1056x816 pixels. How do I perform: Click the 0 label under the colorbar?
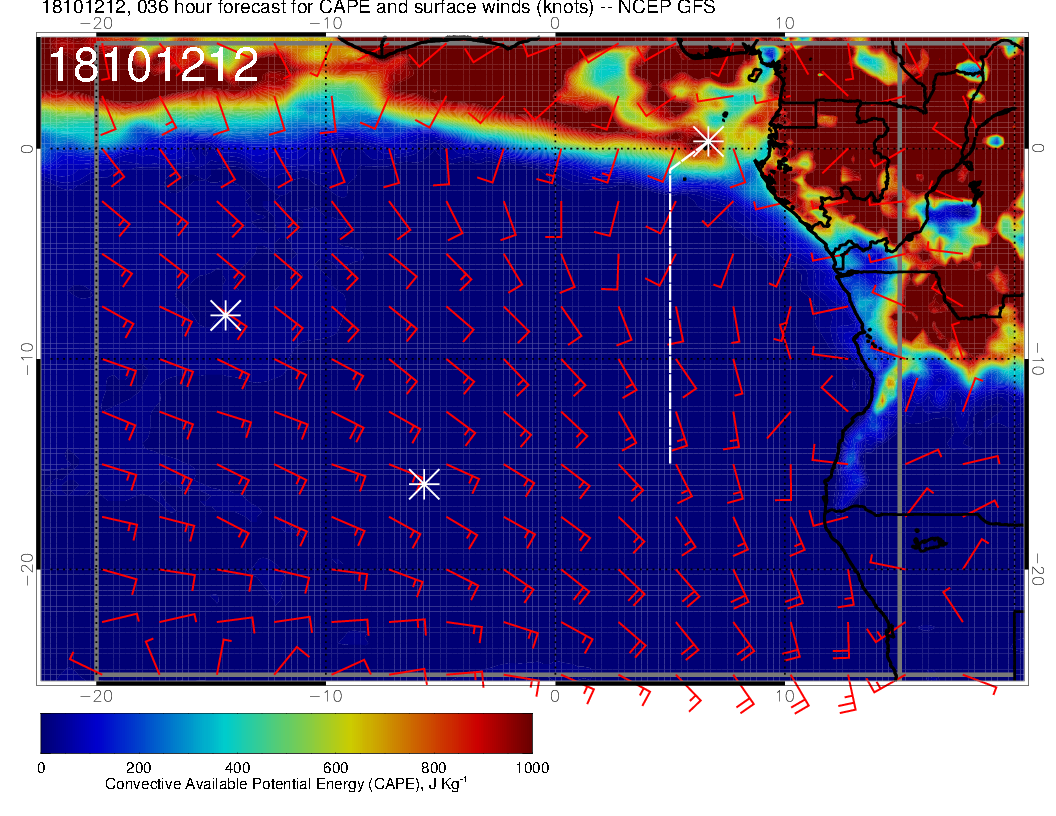pos(41,767)
